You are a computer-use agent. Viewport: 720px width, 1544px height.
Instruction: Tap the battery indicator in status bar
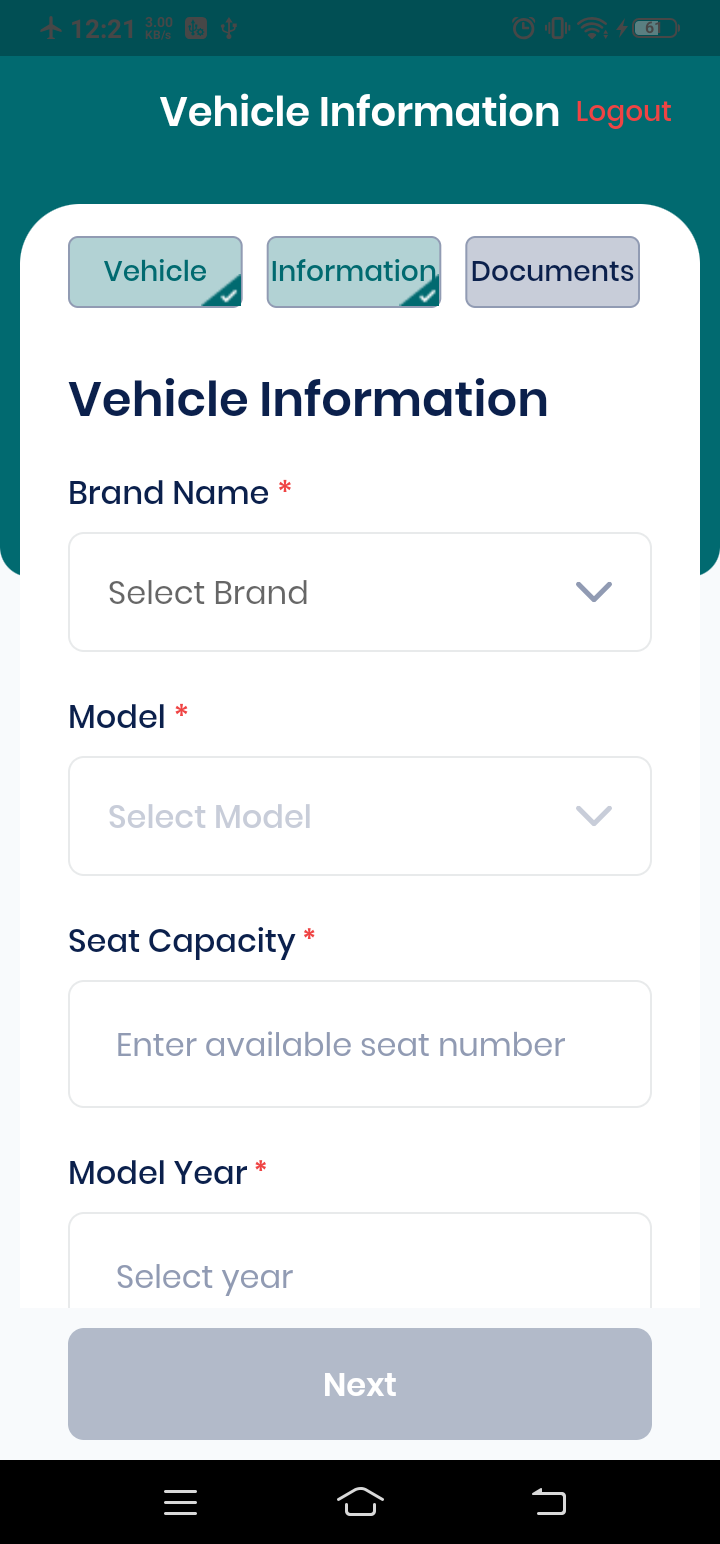[656, 28]
